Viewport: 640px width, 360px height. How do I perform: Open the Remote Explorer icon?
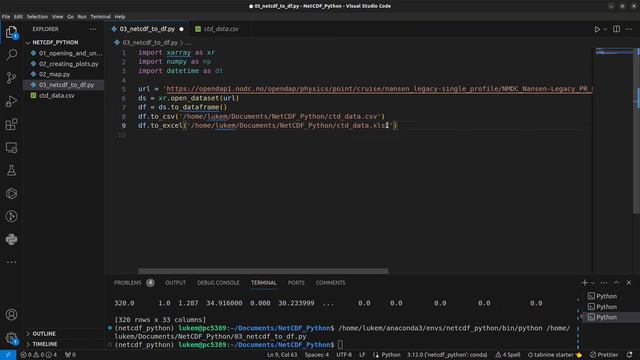[x=11, y=147]
